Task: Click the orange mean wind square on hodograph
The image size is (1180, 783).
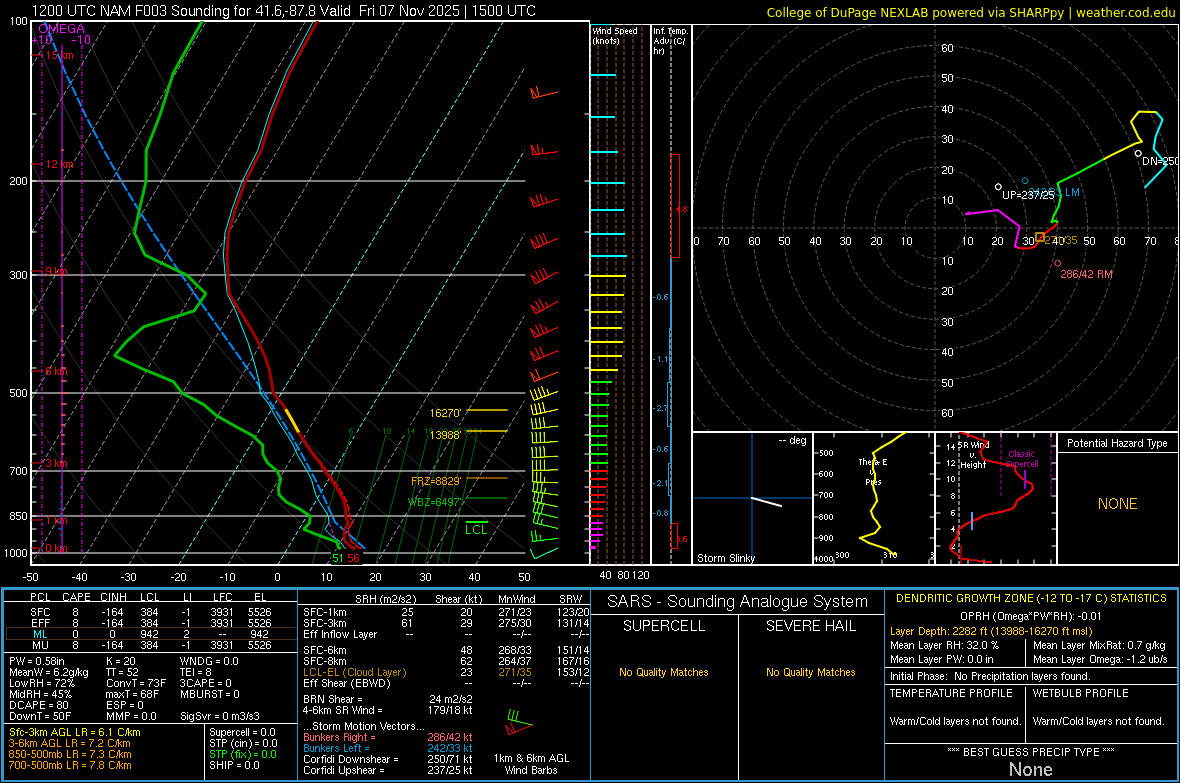Action: (1039, 237)
